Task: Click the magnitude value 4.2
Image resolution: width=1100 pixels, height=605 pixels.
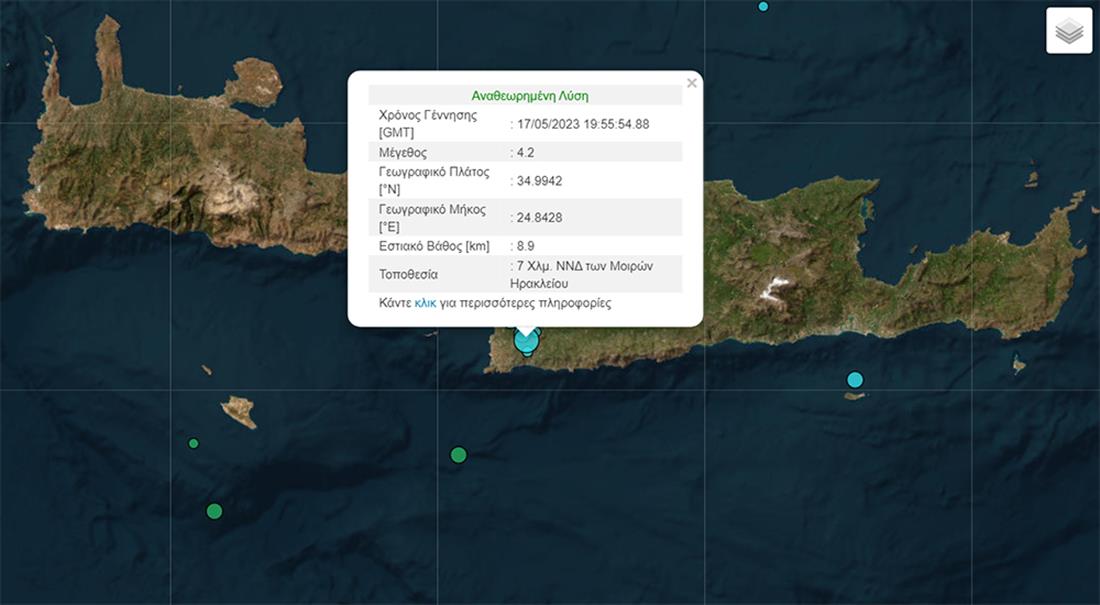Action: [521, 152]
